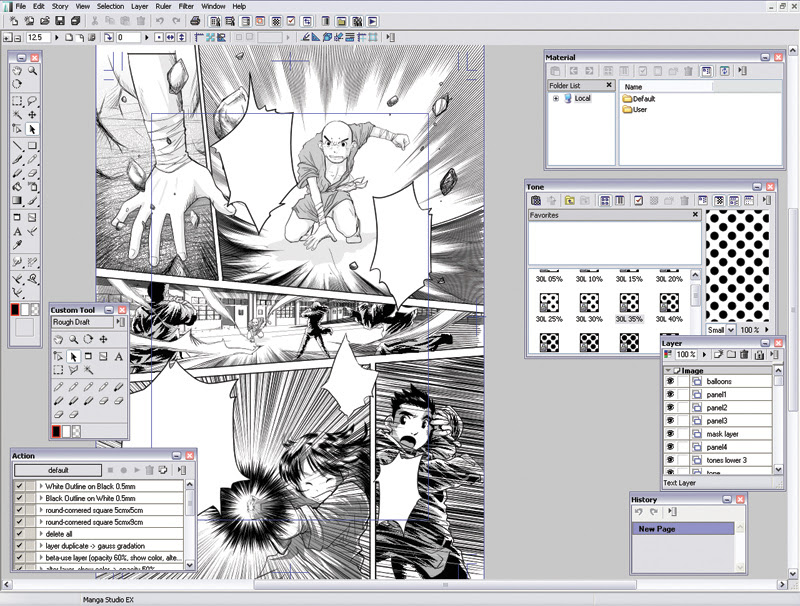Click the default action set button
The height and width of the screenshot is (606, 800).
coord(58,470)
